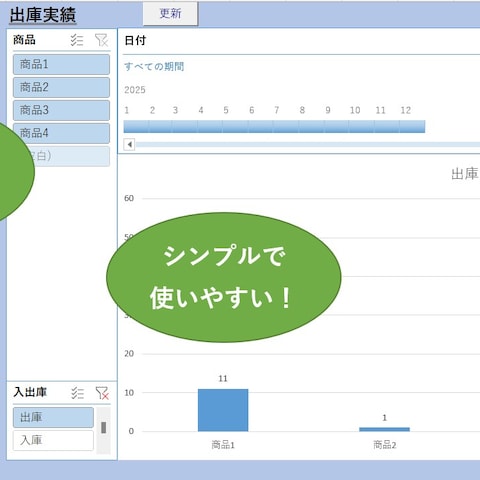Viewport: 480px width, 480px height.
Task: Click the 2025 year label
Action: click(135, 90)
